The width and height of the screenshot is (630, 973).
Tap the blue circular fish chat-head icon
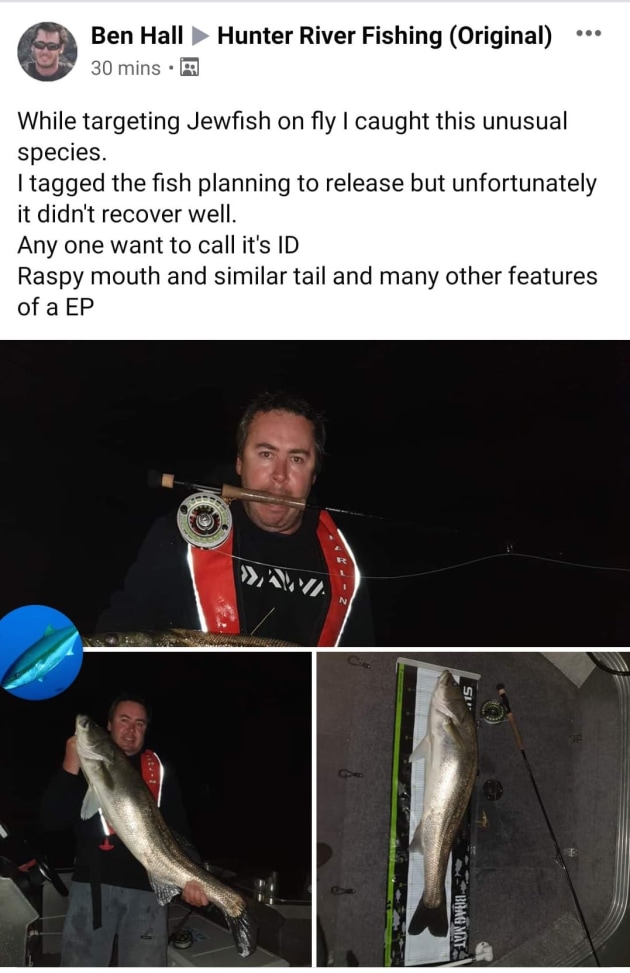pos(41,652)
